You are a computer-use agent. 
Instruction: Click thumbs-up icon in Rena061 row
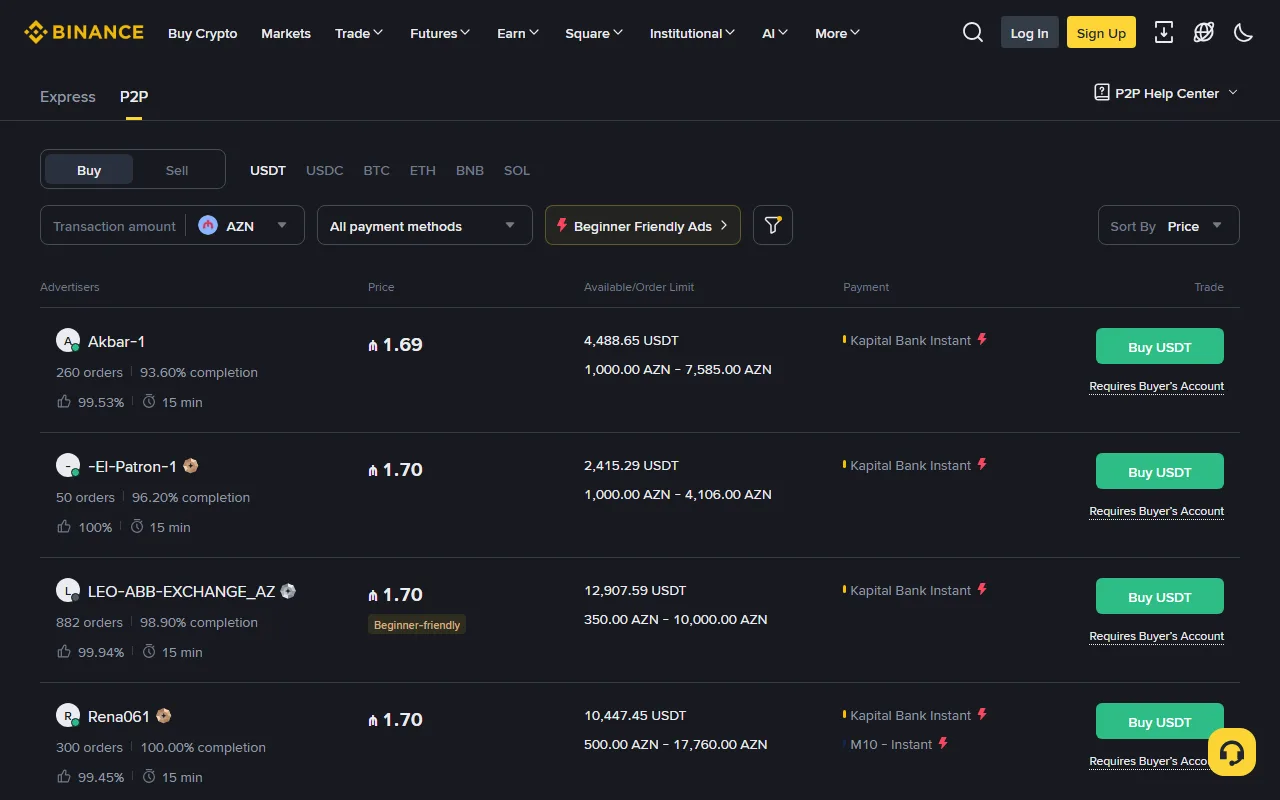point(64,776)
